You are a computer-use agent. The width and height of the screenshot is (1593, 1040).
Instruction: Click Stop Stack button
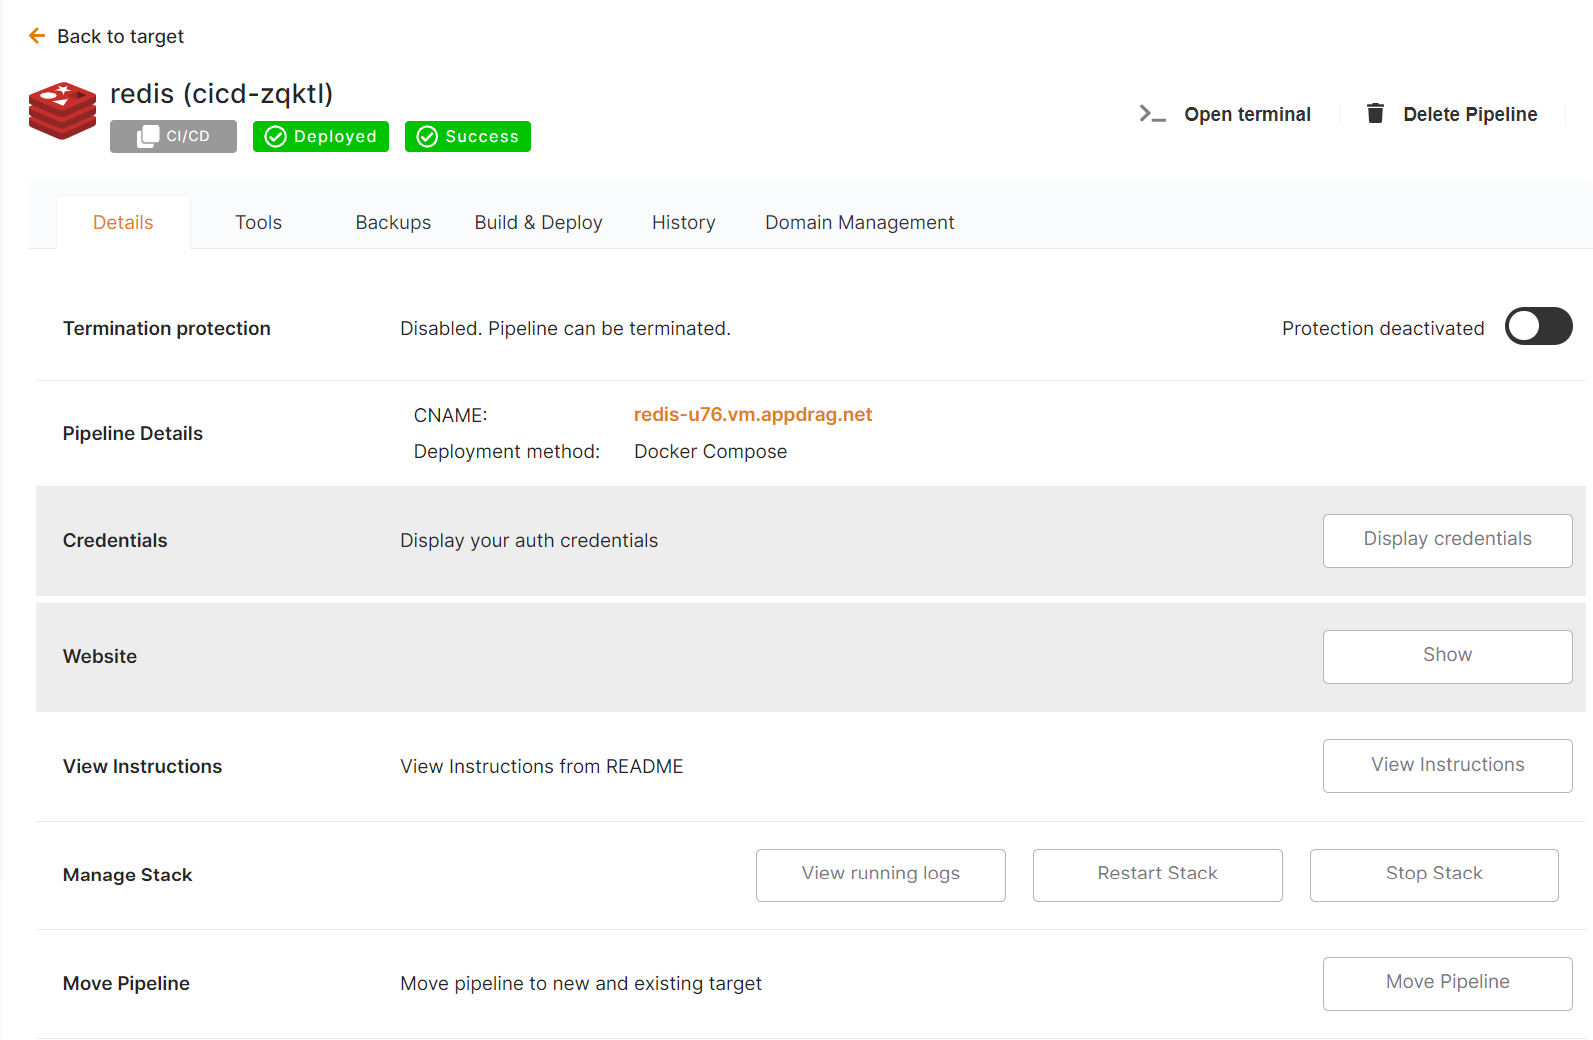[x=1434, y=874]
